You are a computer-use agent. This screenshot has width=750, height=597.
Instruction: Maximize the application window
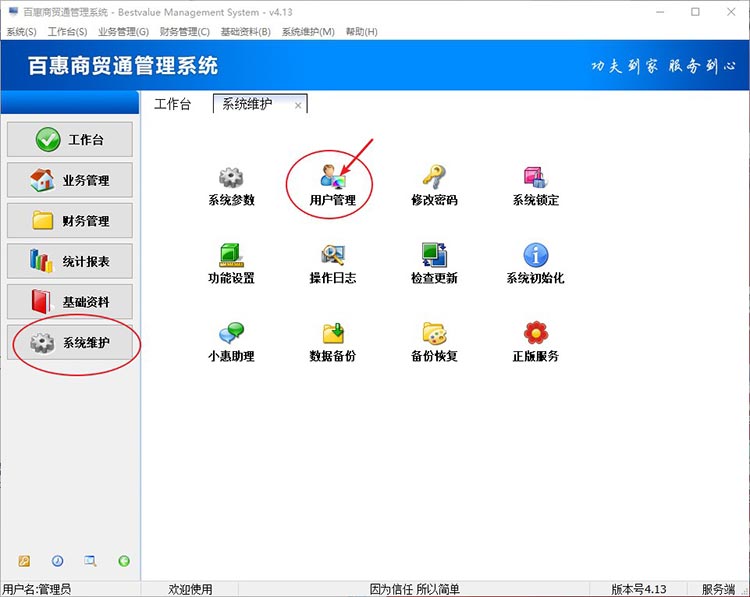[695, 12]
